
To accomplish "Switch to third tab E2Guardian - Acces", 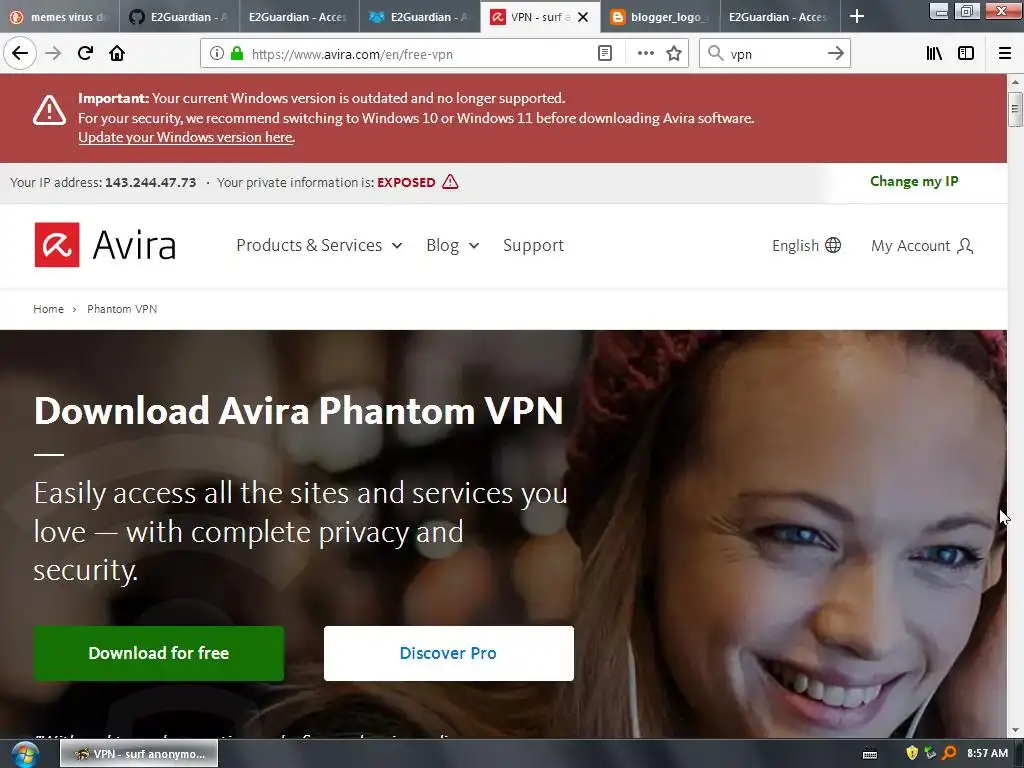I will click(x=299, y=17).
